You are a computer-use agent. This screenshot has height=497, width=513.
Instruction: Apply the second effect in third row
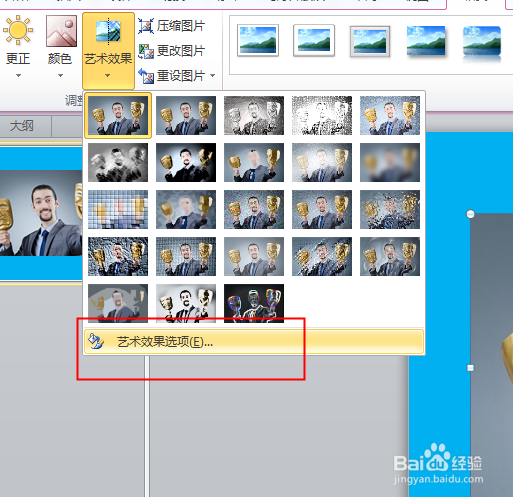pyautogui.click(x=186, y=210)
